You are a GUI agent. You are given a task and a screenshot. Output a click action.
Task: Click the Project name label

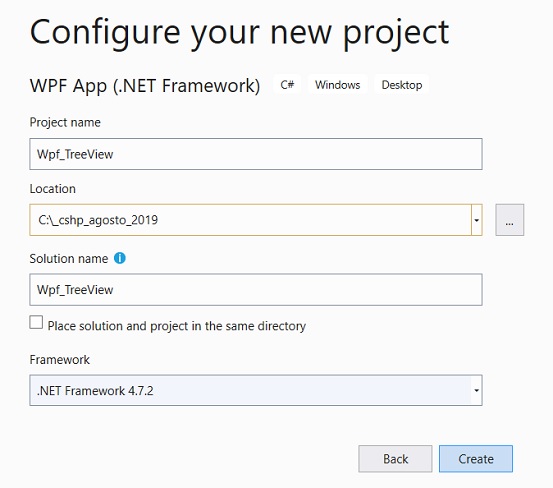[x=65, y=122]
